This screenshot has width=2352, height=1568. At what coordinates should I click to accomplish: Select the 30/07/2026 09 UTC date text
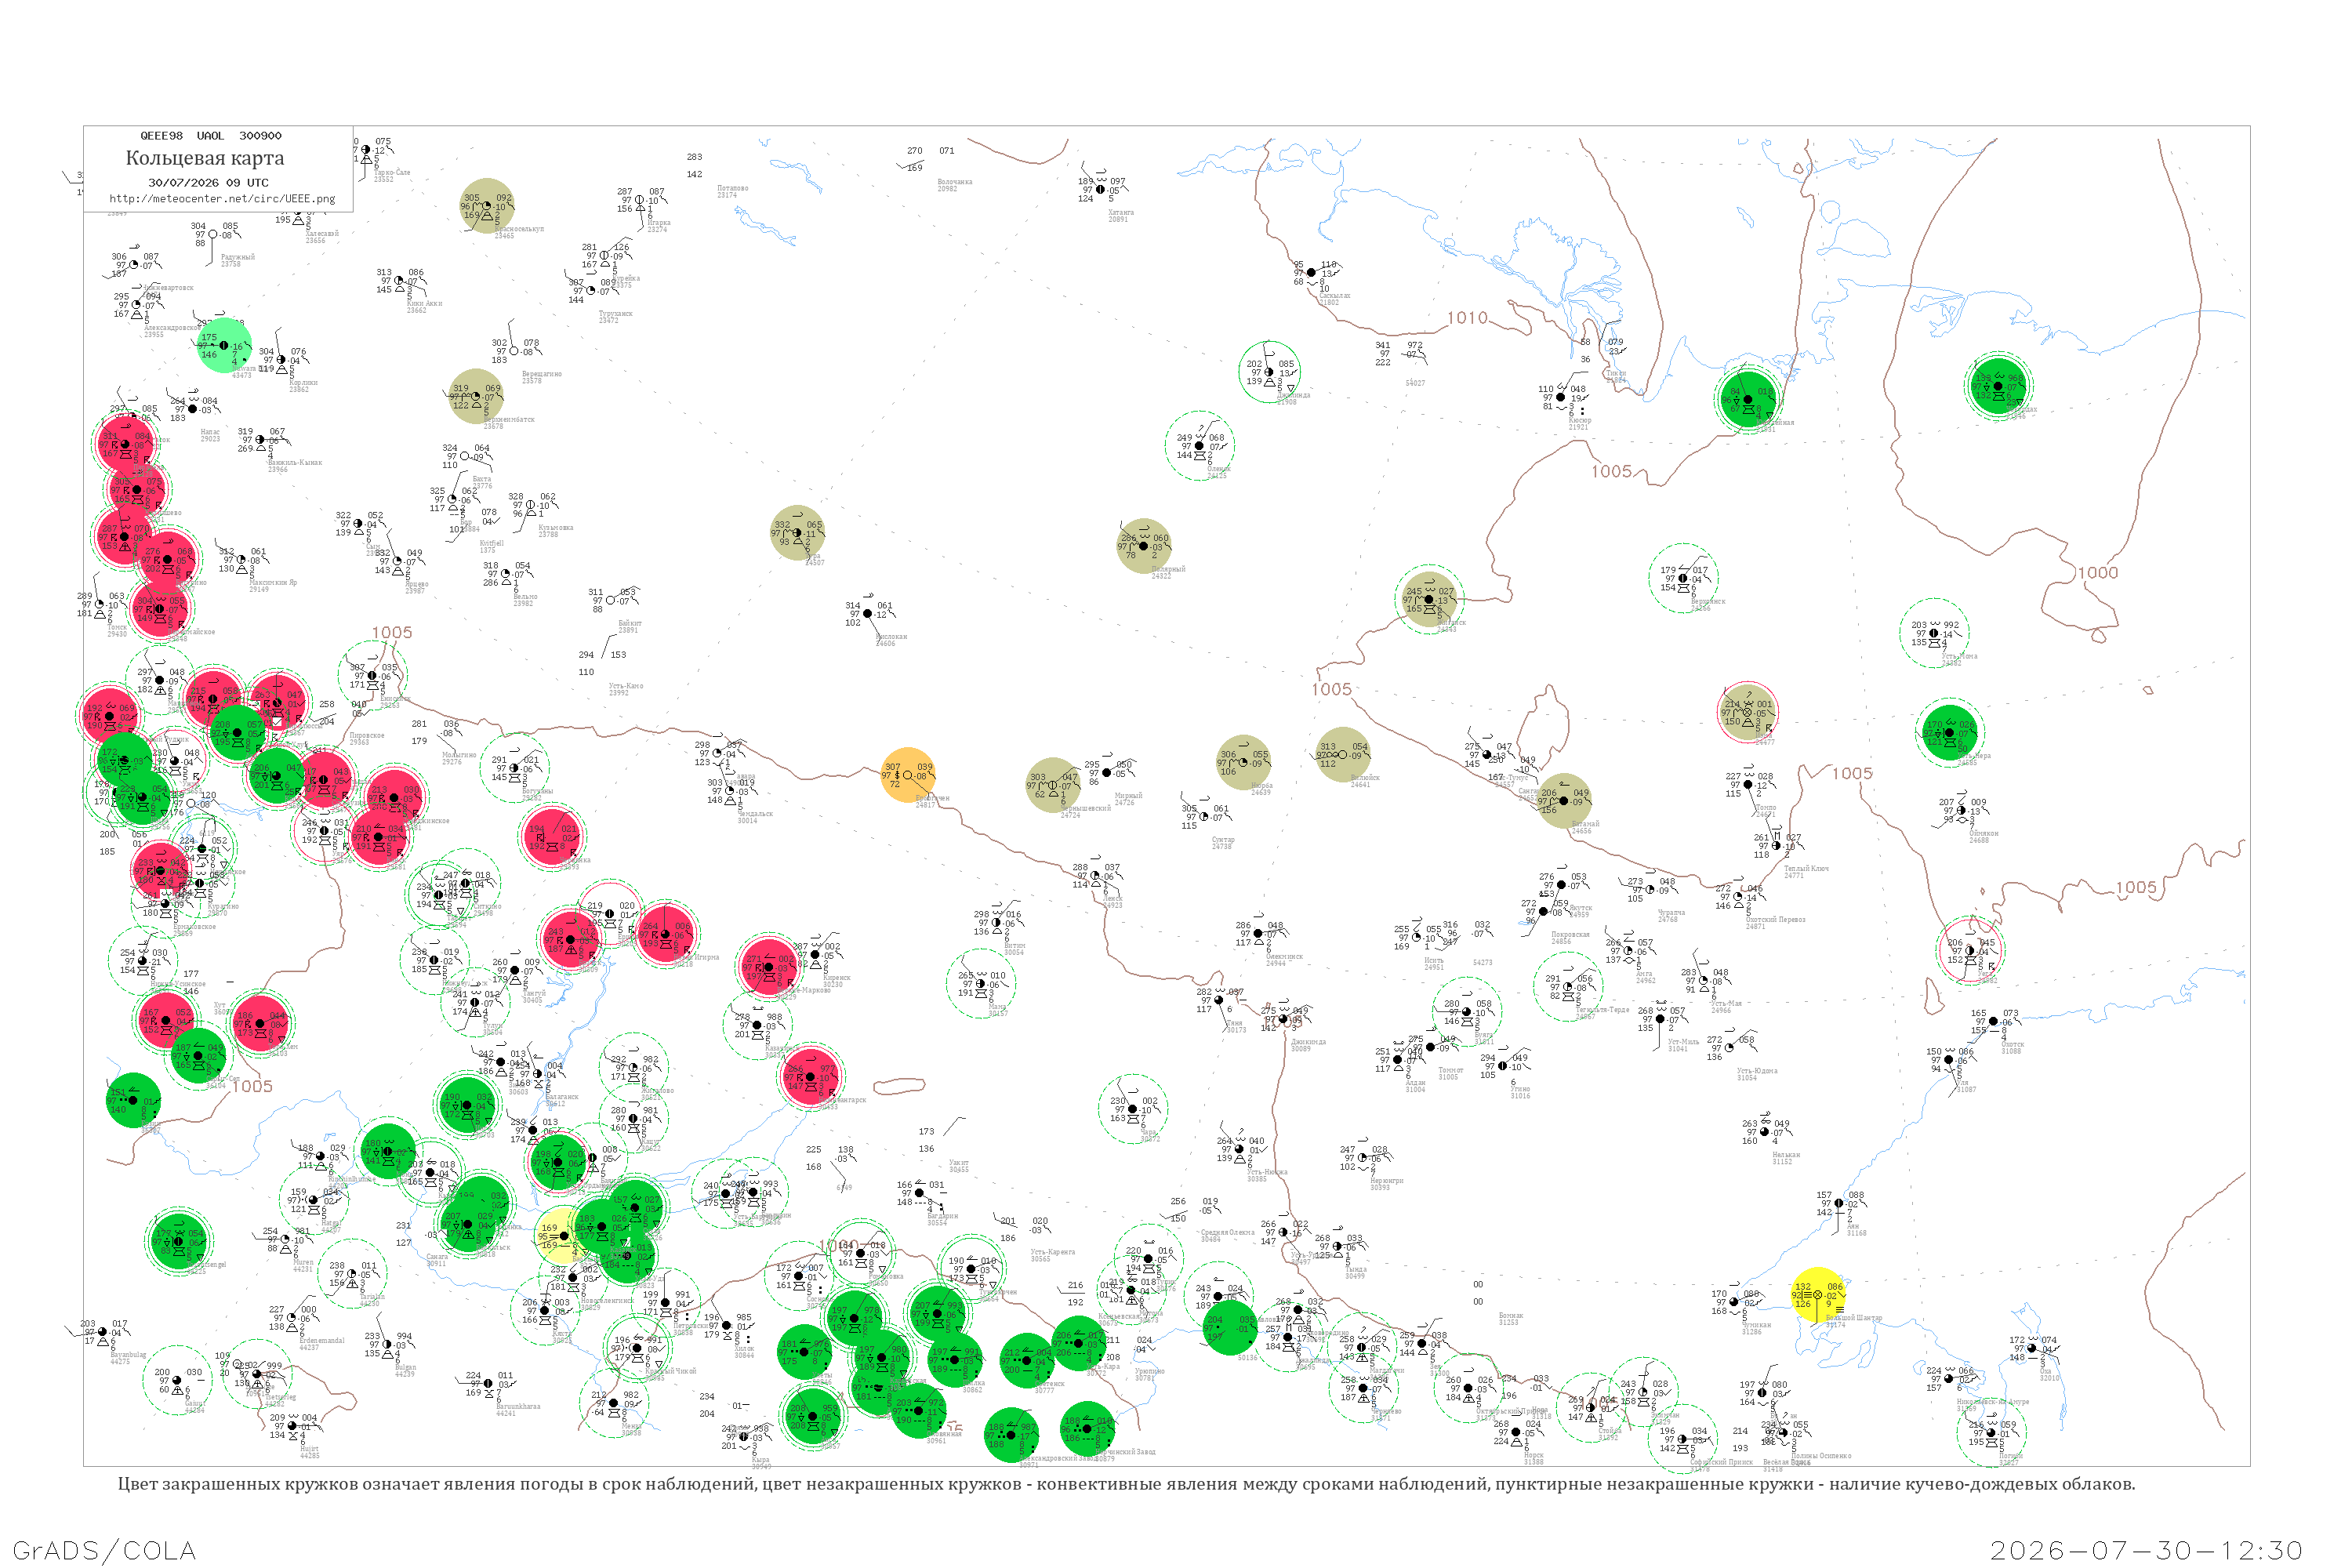click(208, 183)
